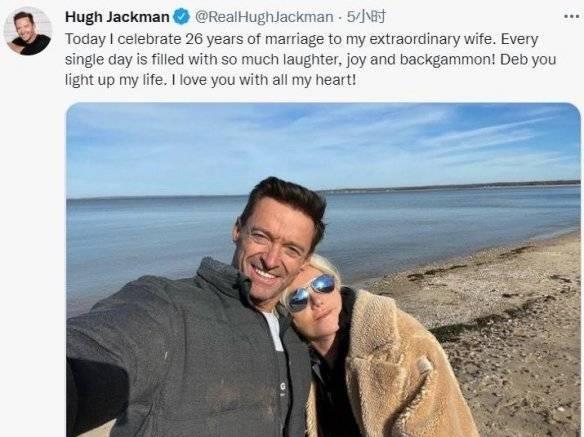Click the blue sky in the photo
Screen dimensions: 584x437
pos(323,145)
